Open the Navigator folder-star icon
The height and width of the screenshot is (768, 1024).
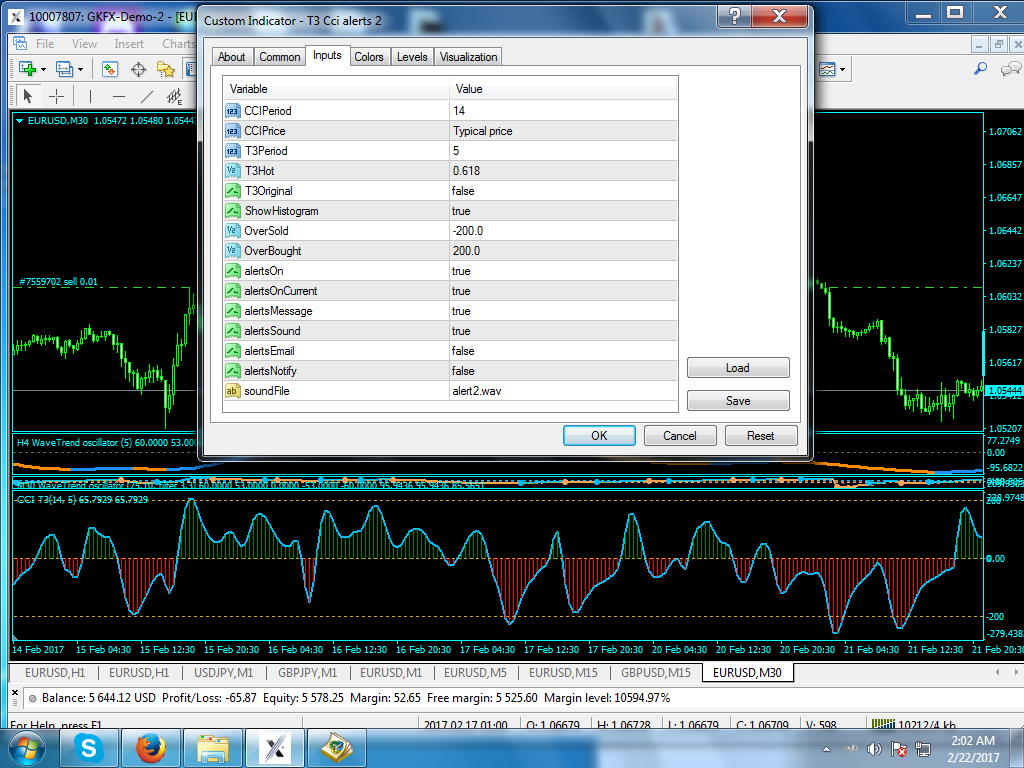point(166,69)
